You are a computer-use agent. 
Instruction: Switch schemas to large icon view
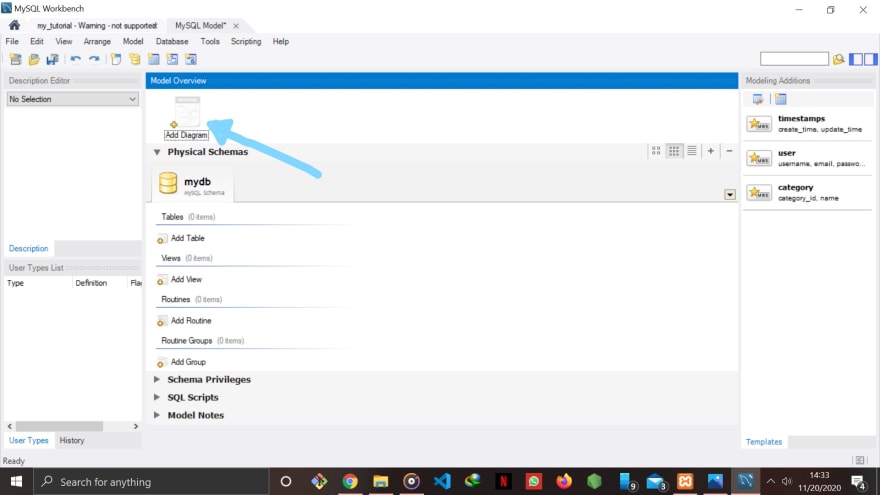click(656, 151)
